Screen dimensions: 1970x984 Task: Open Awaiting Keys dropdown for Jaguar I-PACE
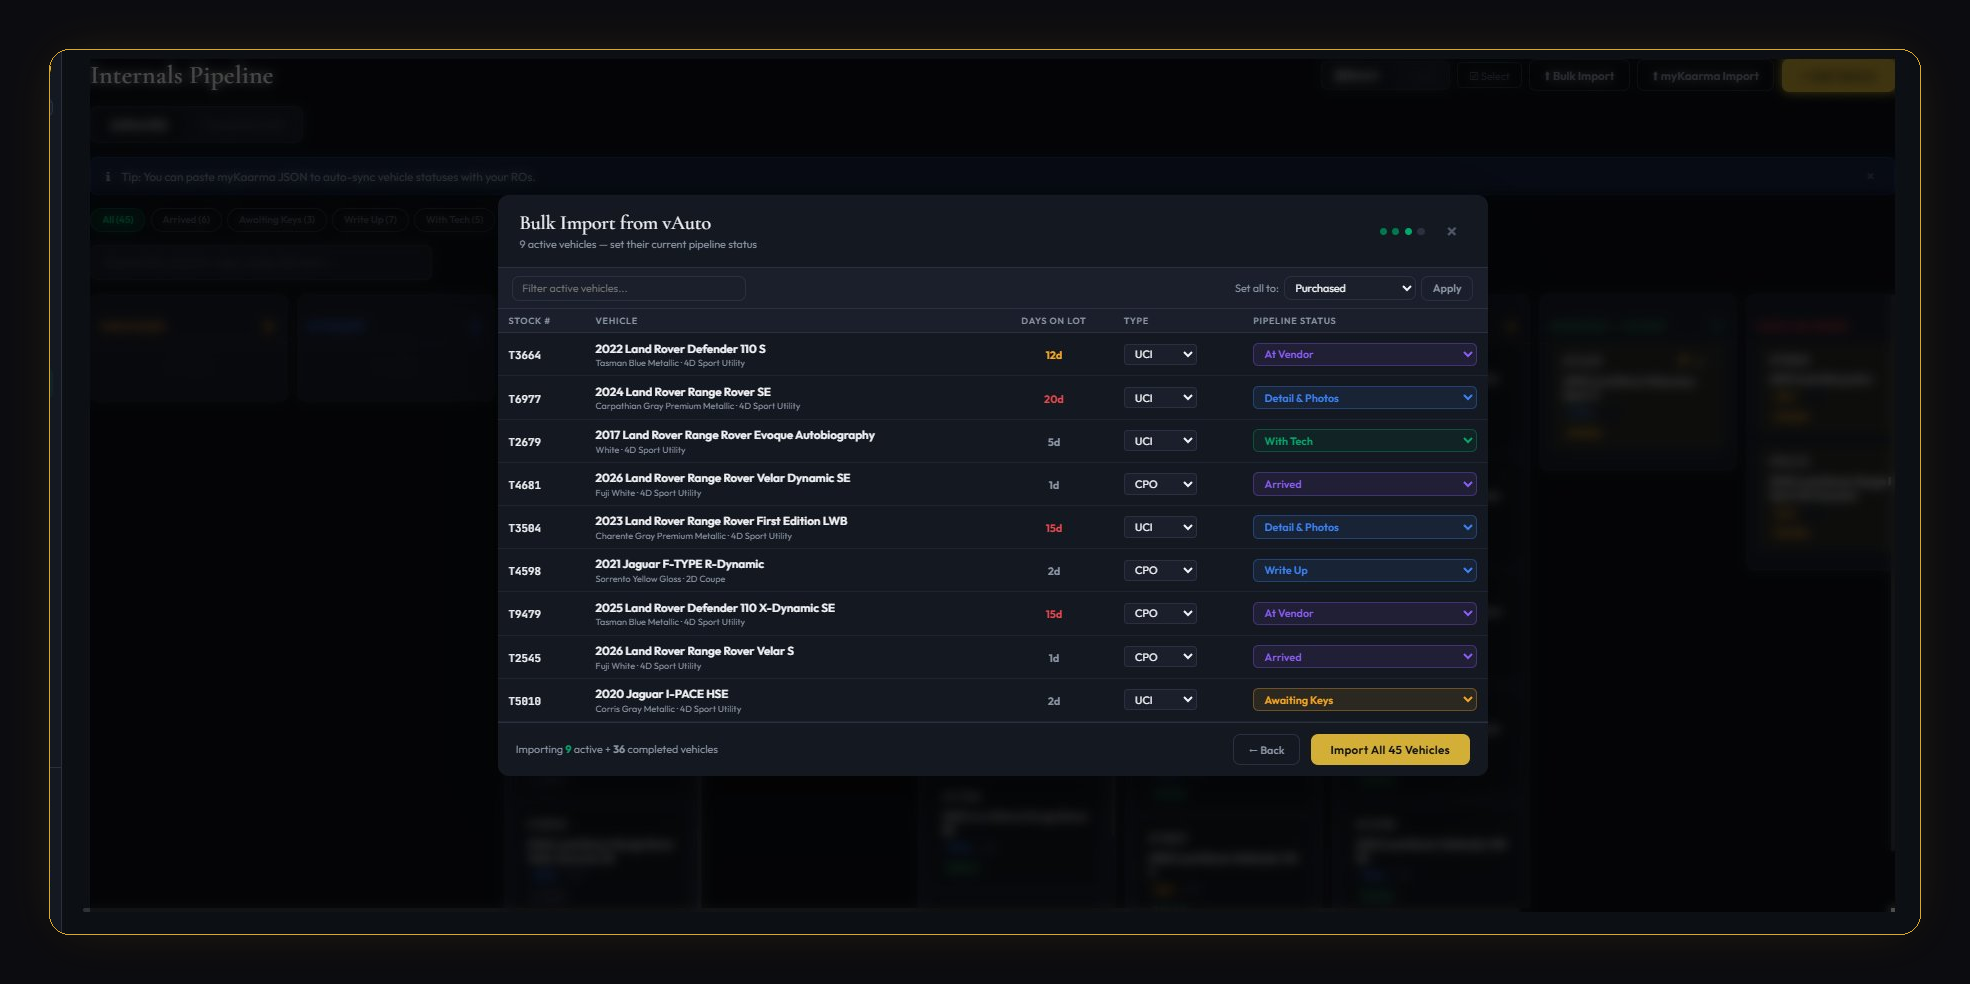point(1364,700)
